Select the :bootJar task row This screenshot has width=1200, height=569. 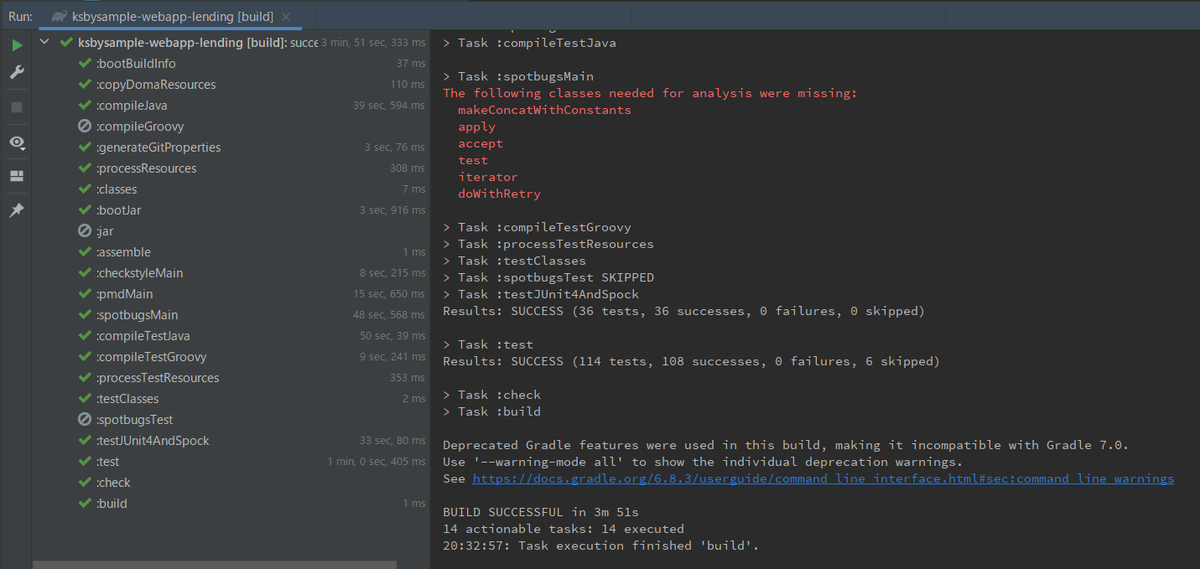point(233,210)
